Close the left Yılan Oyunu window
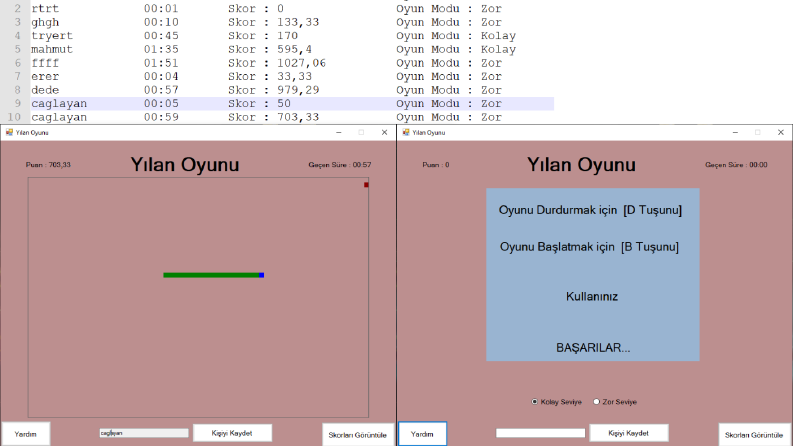 384,132
